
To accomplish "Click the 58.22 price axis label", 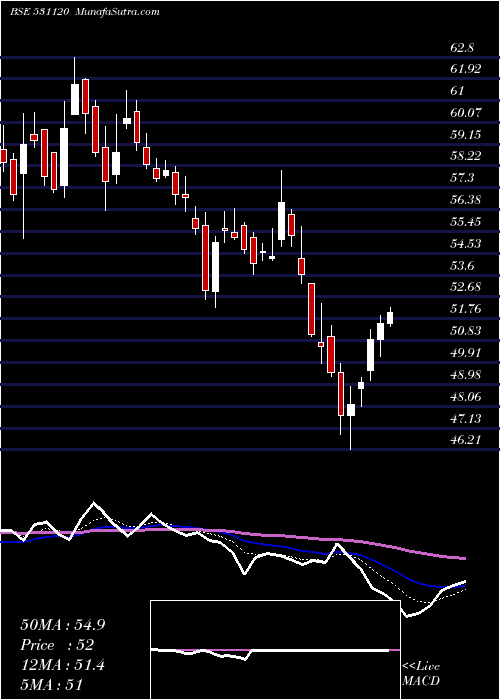I will click(x=466, y=156).
